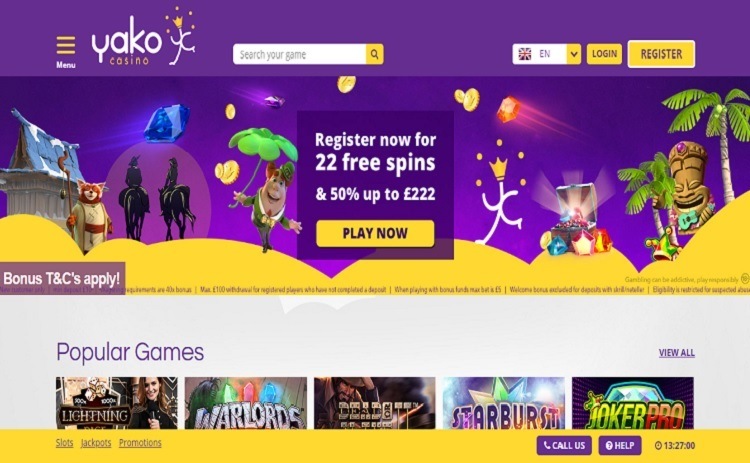
Task: Go to Jackpots in bottom bar
Action: point(96,443)
